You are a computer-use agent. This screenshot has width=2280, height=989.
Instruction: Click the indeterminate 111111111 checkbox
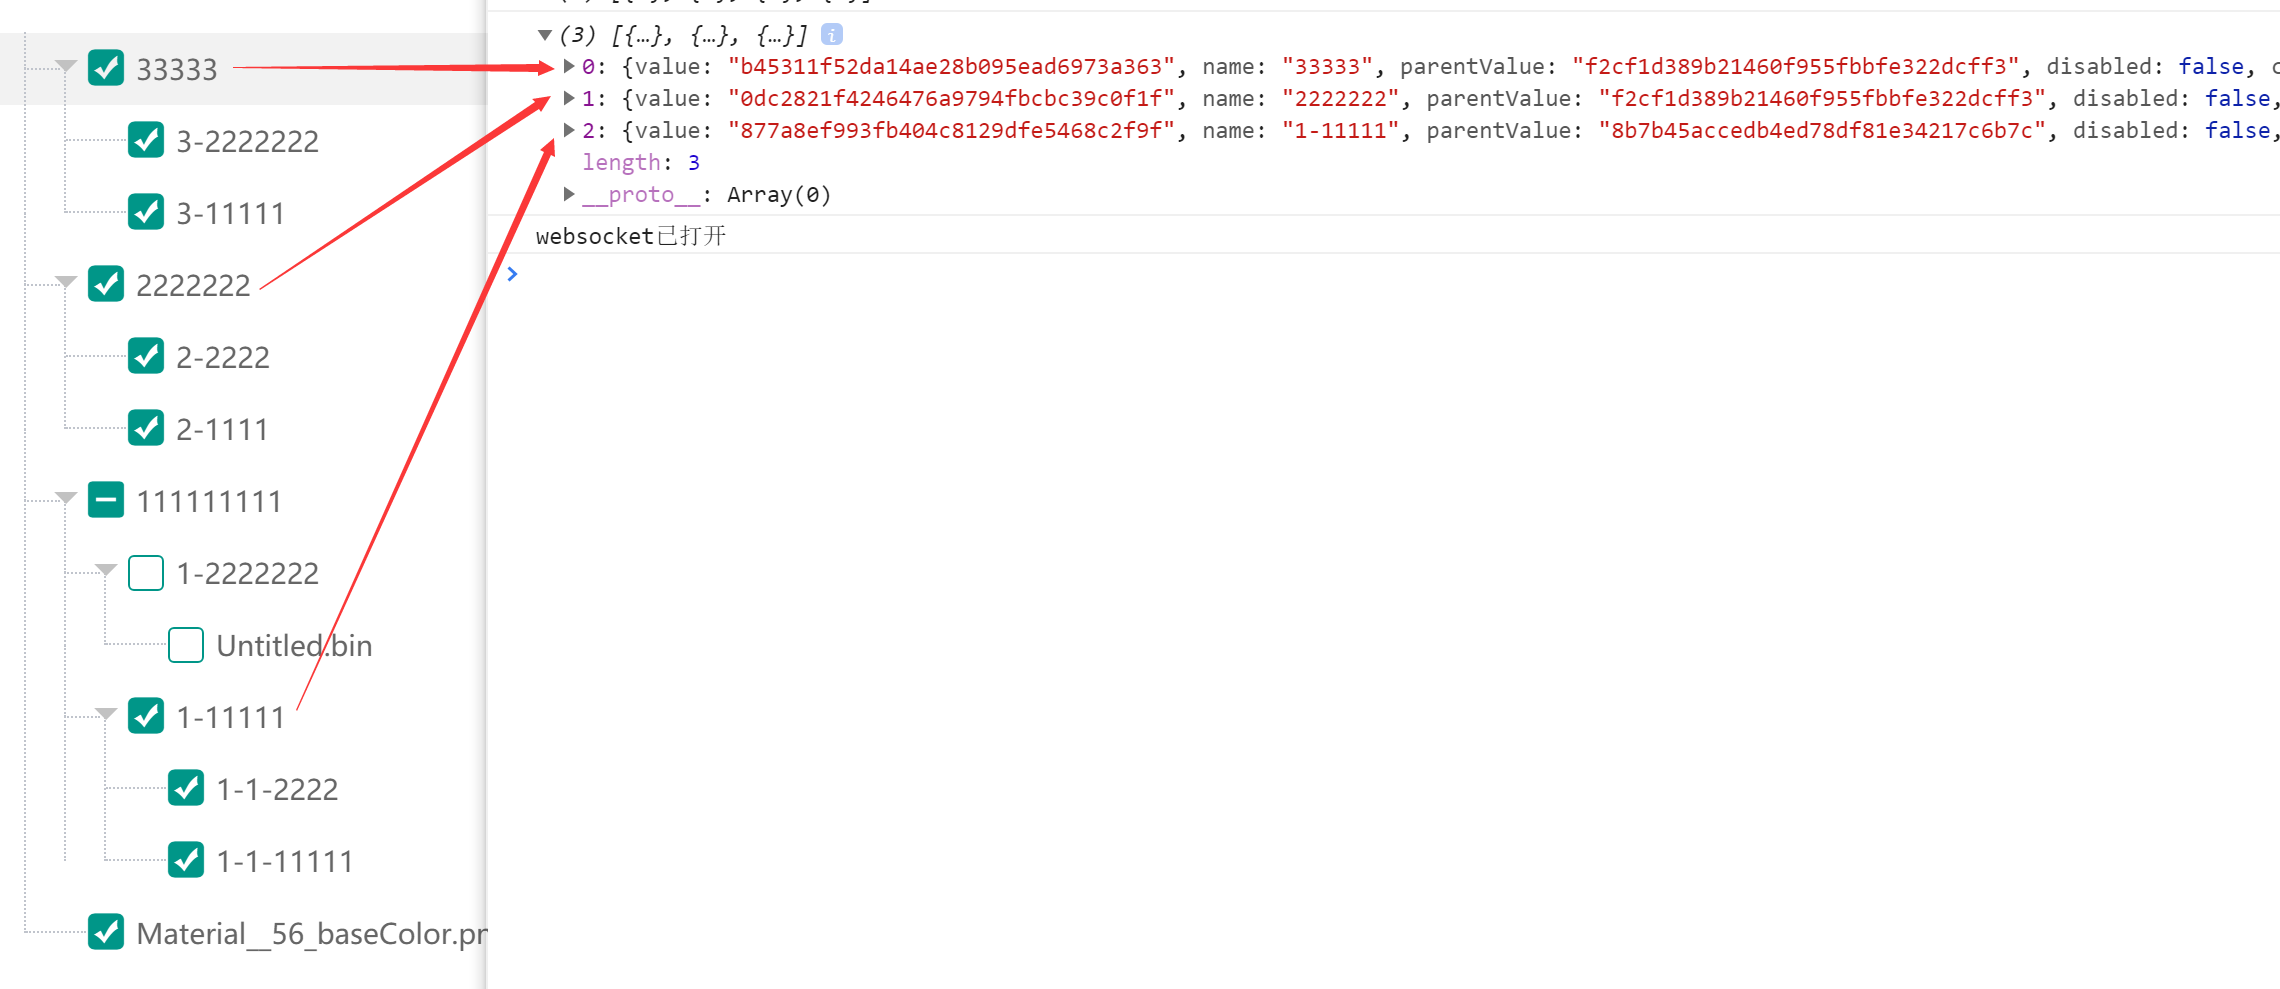(x=105, y=500)
